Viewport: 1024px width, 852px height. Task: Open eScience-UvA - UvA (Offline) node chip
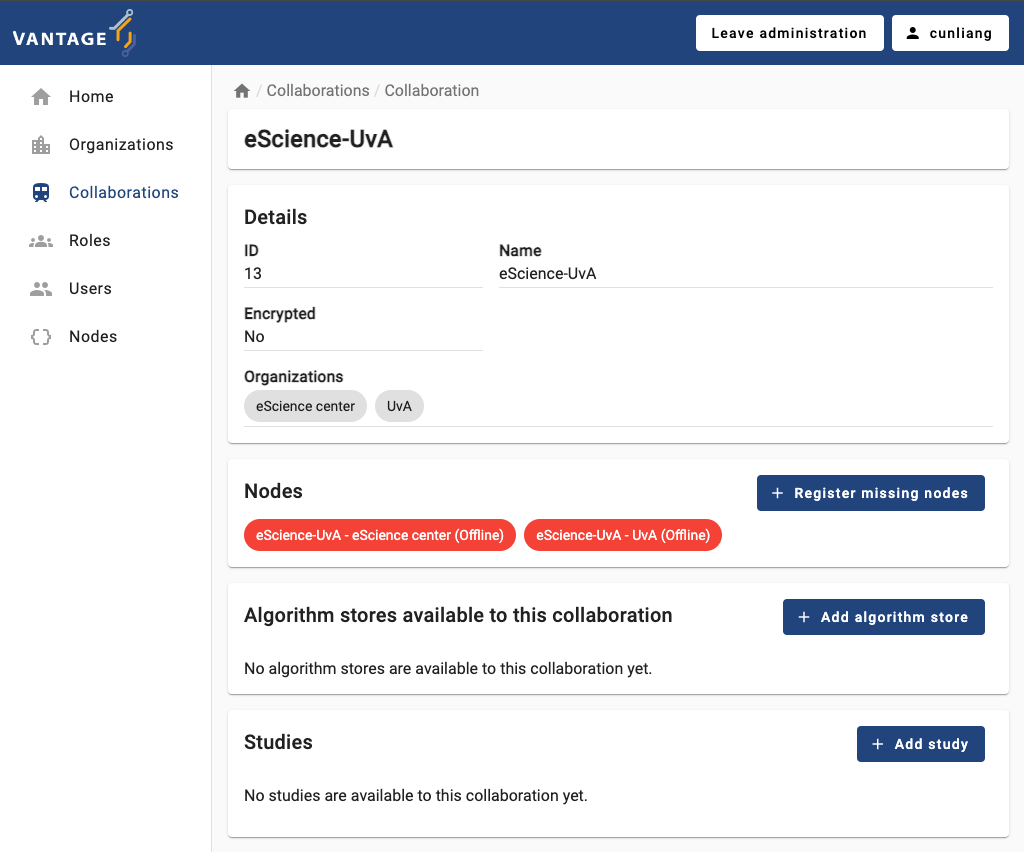coord(622,535)
